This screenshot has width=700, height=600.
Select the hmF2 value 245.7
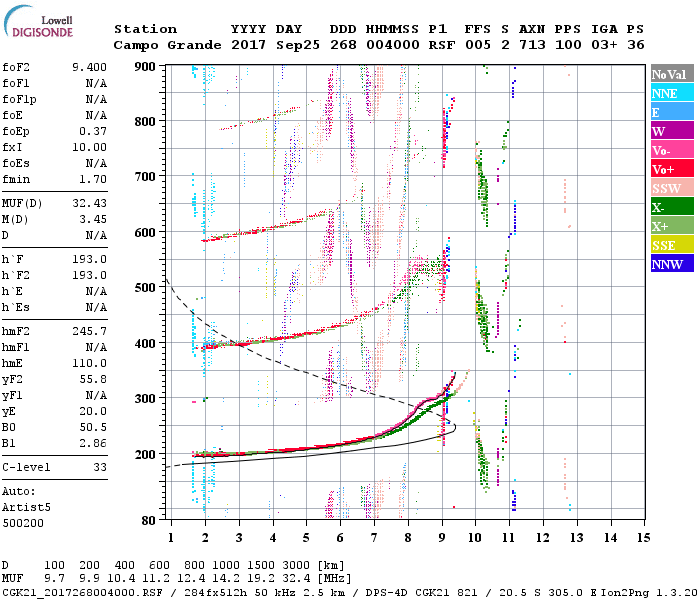pyautogui.click(x=89, y=331)
